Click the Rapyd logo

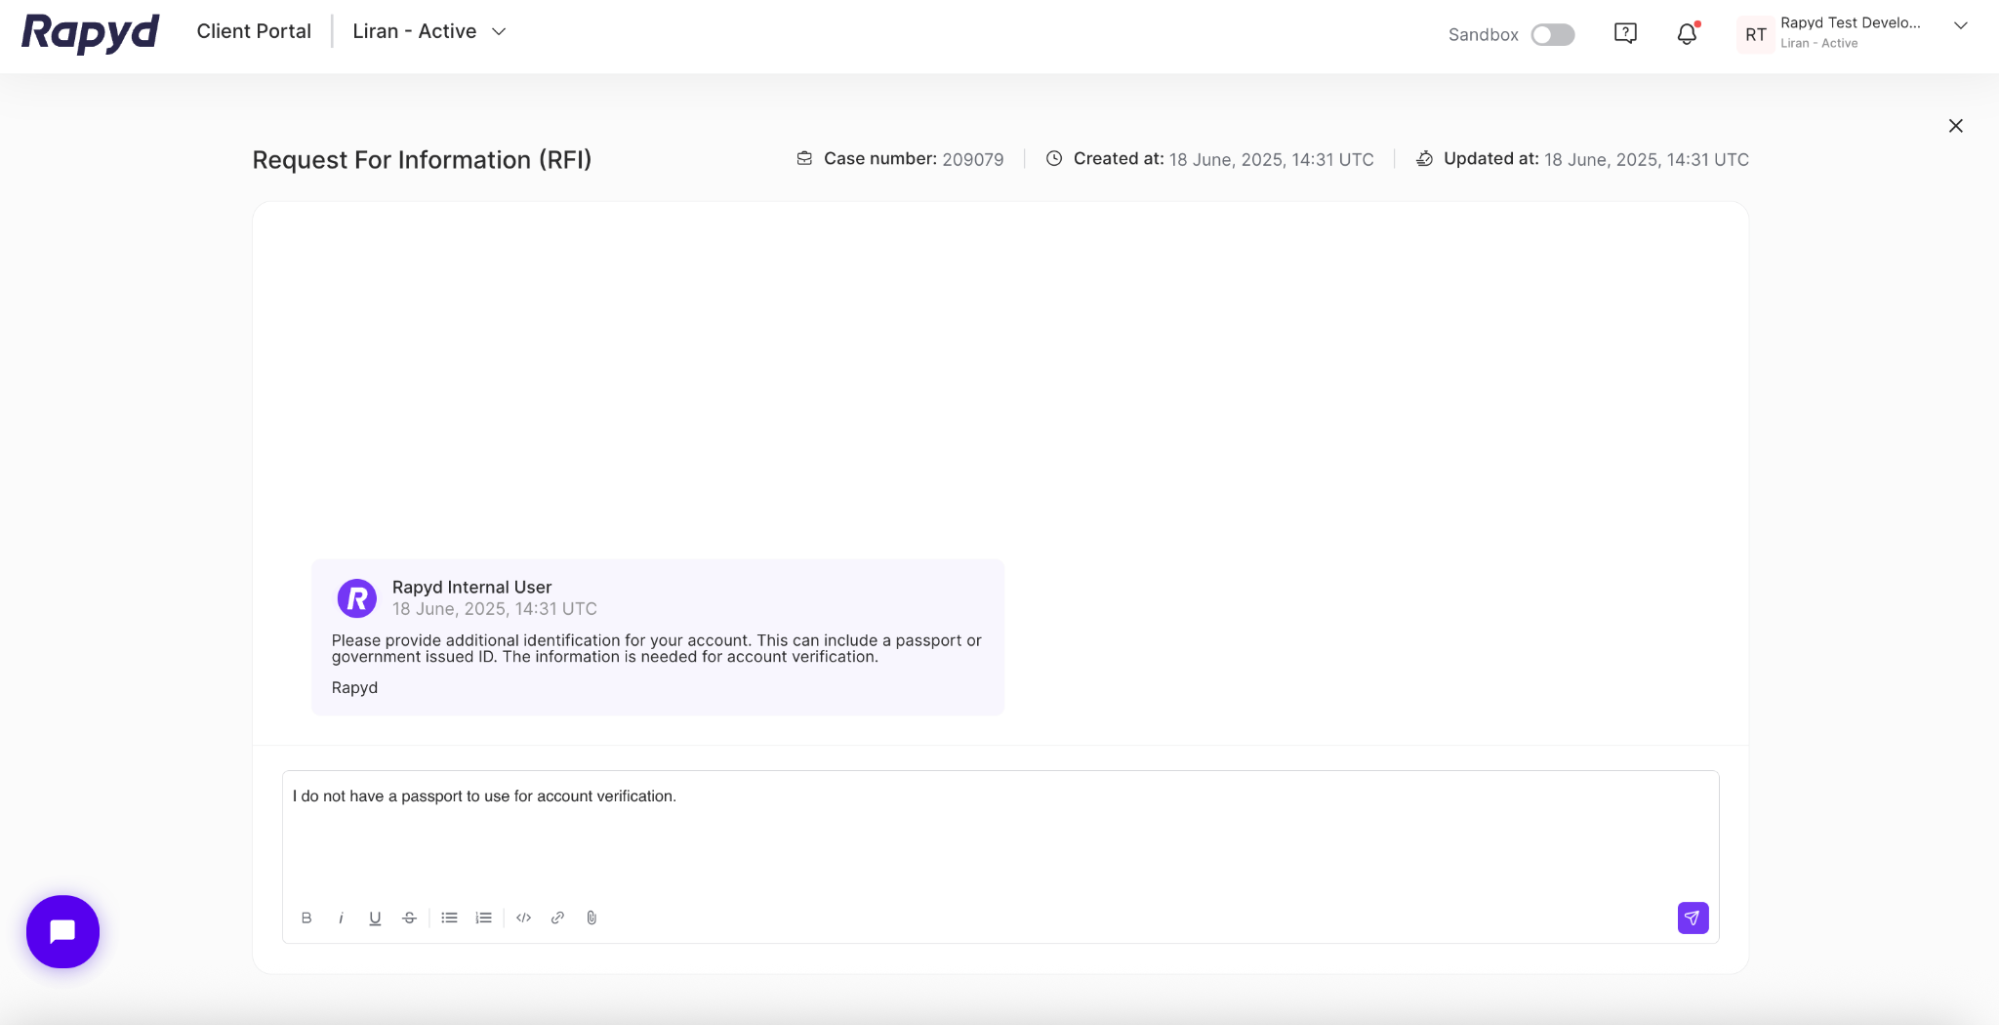(x=89, y=32)
